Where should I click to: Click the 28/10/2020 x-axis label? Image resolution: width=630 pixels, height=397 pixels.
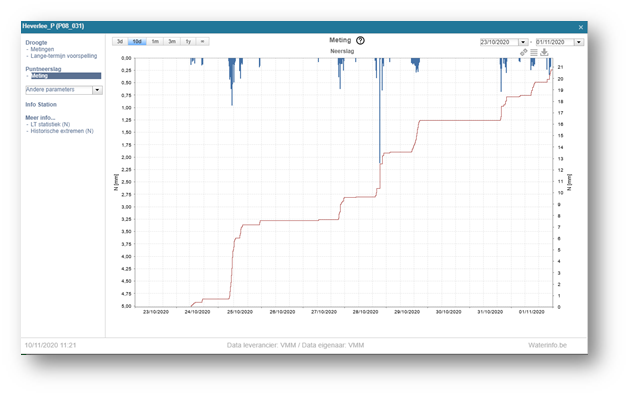point(365,312)
